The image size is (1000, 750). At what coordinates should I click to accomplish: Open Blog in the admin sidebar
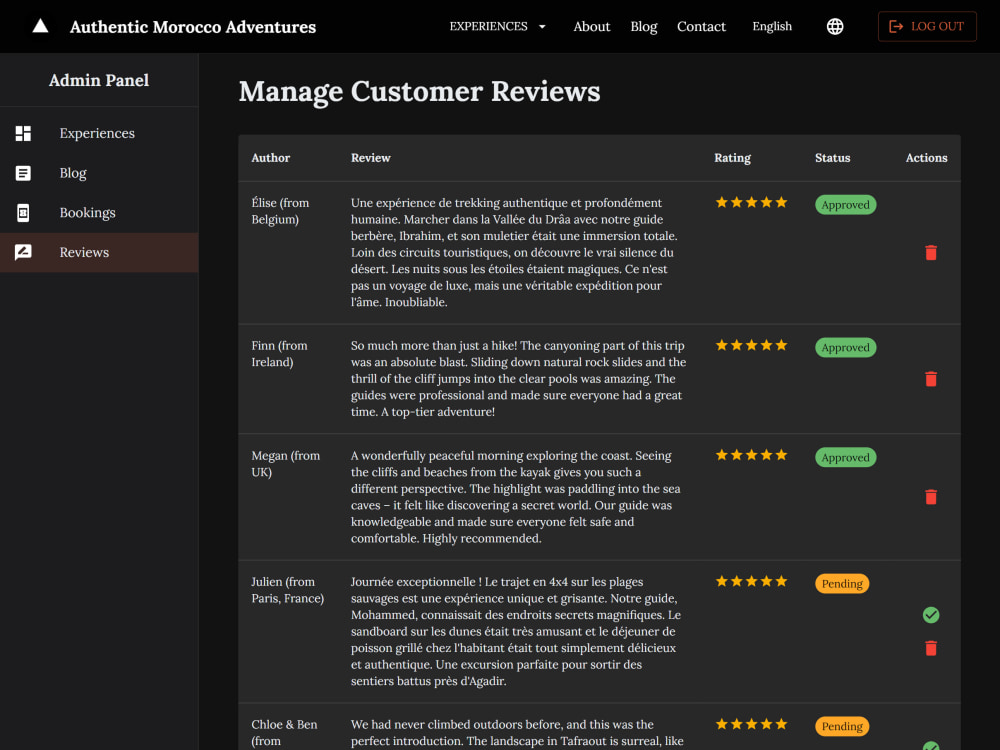(99, 173)
